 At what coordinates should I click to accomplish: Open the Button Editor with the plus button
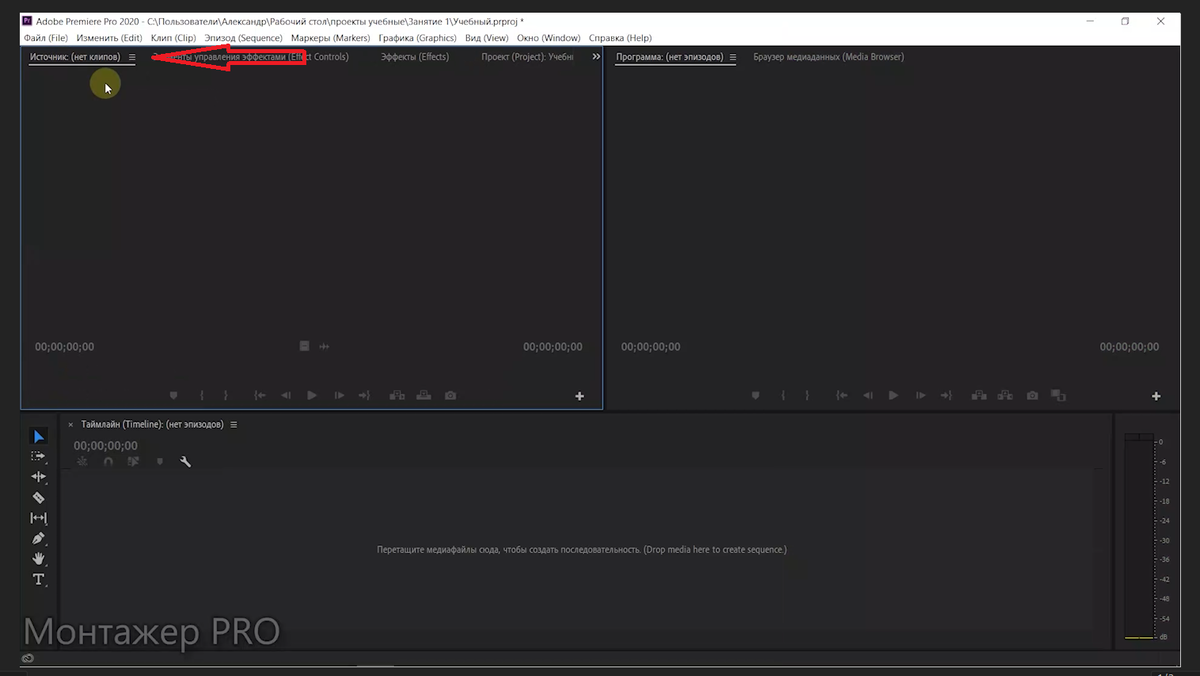[x=1155, y=395]
